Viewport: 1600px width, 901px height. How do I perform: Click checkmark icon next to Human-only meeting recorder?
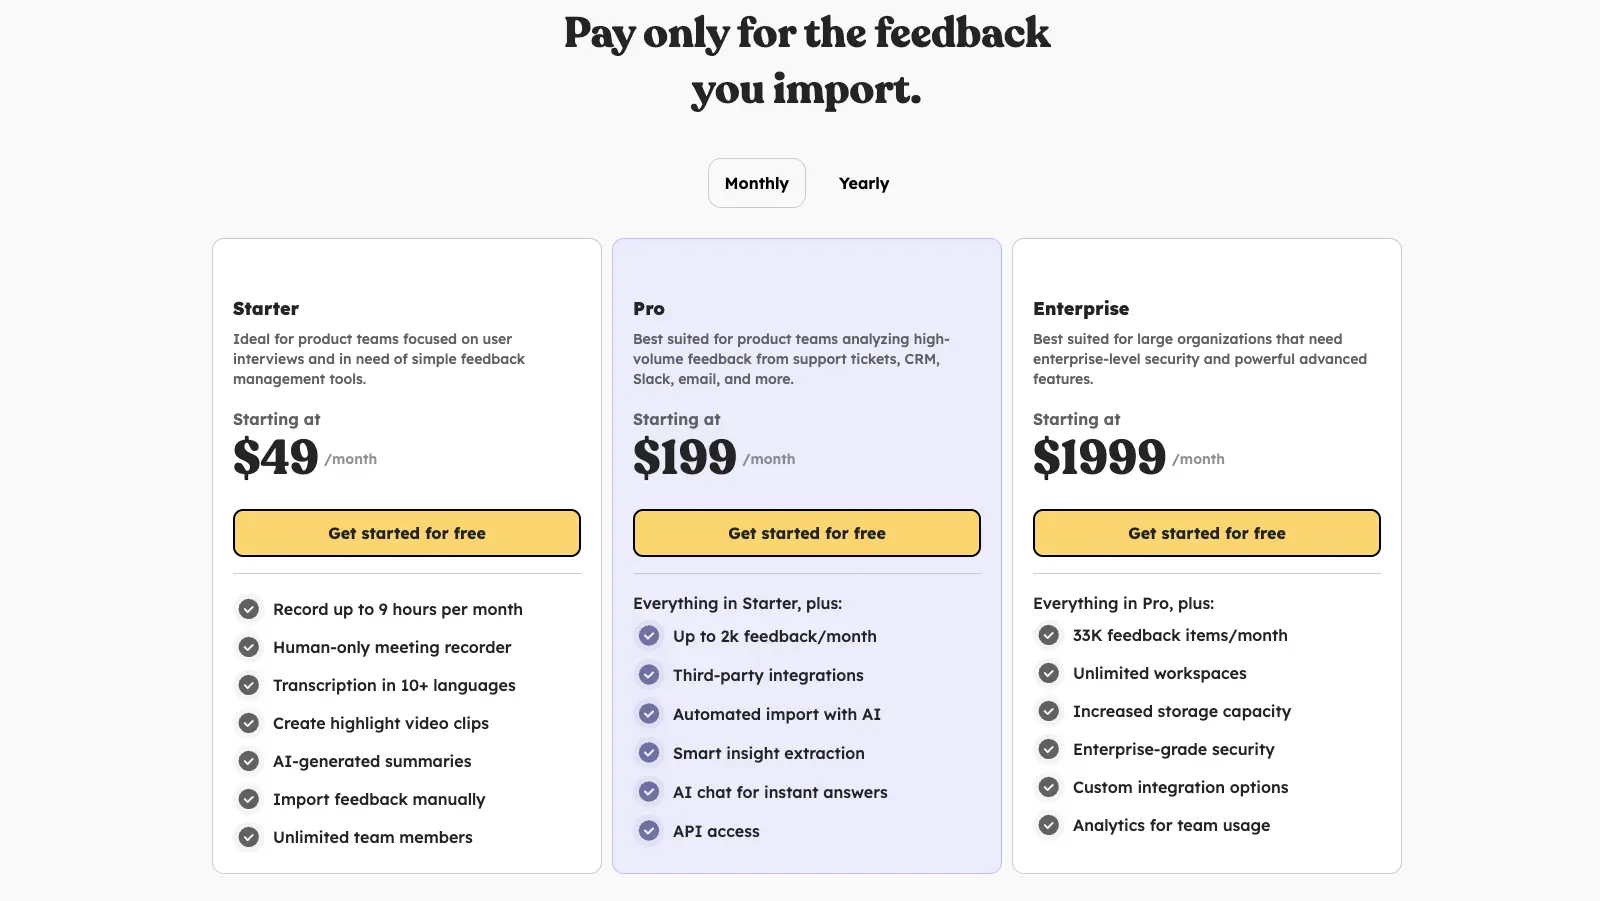249,647
